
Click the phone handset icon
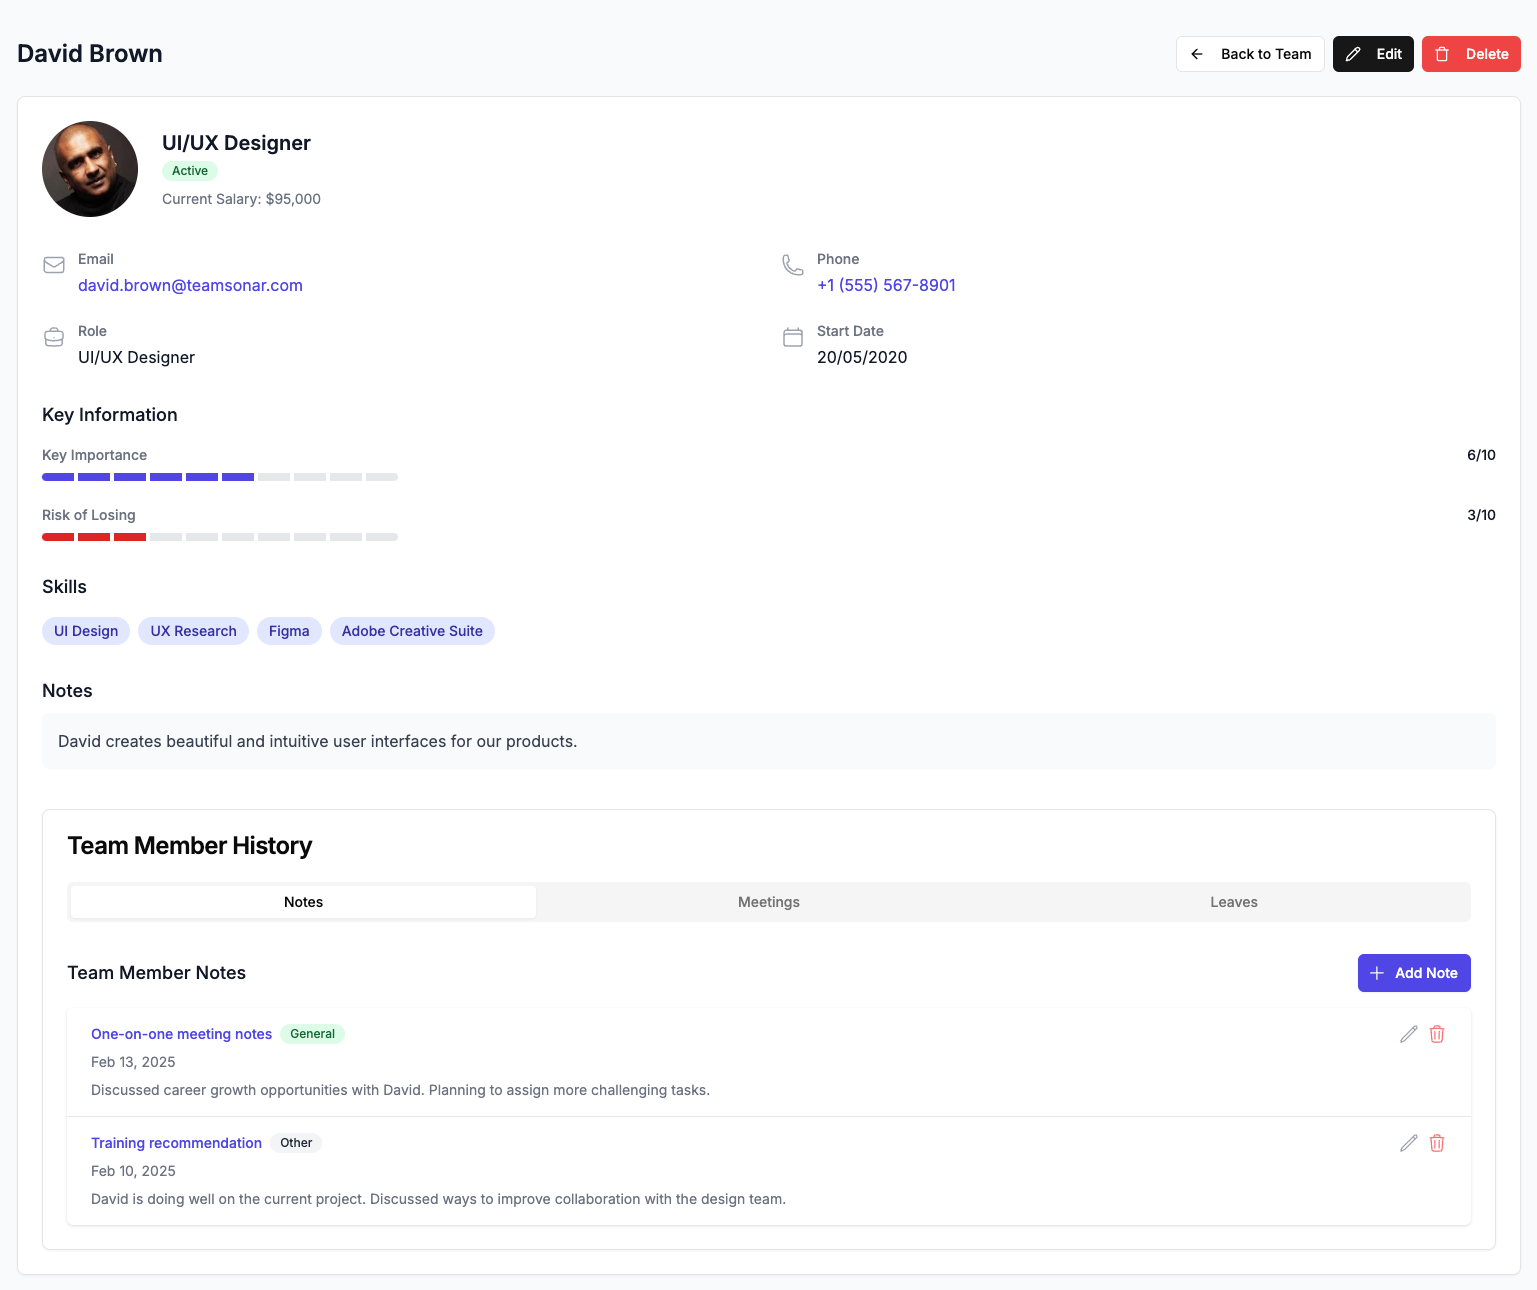793,265
